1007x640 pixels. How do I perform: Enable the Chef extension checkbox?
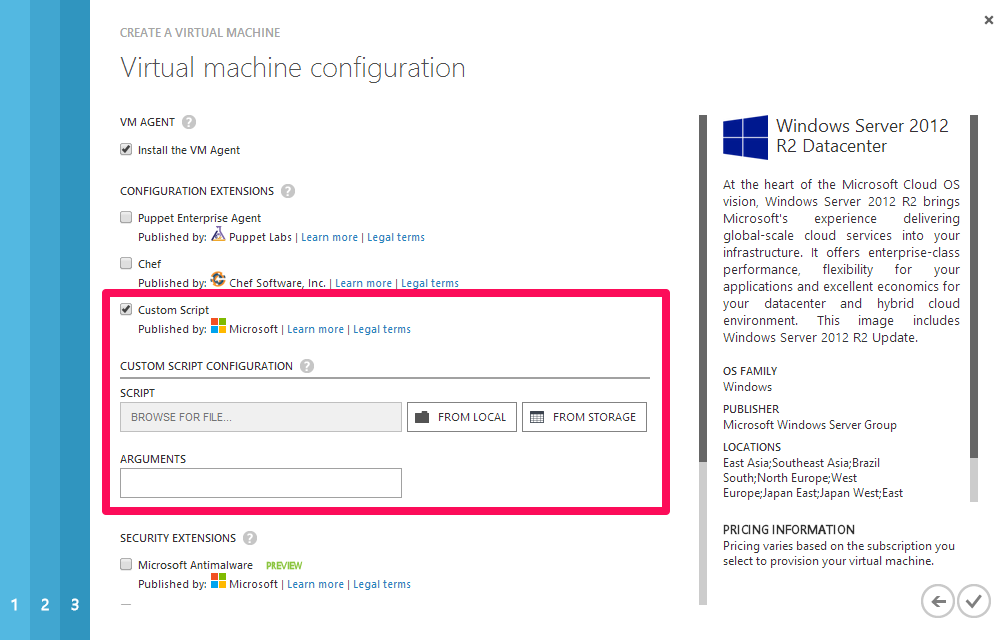[126, 264]
